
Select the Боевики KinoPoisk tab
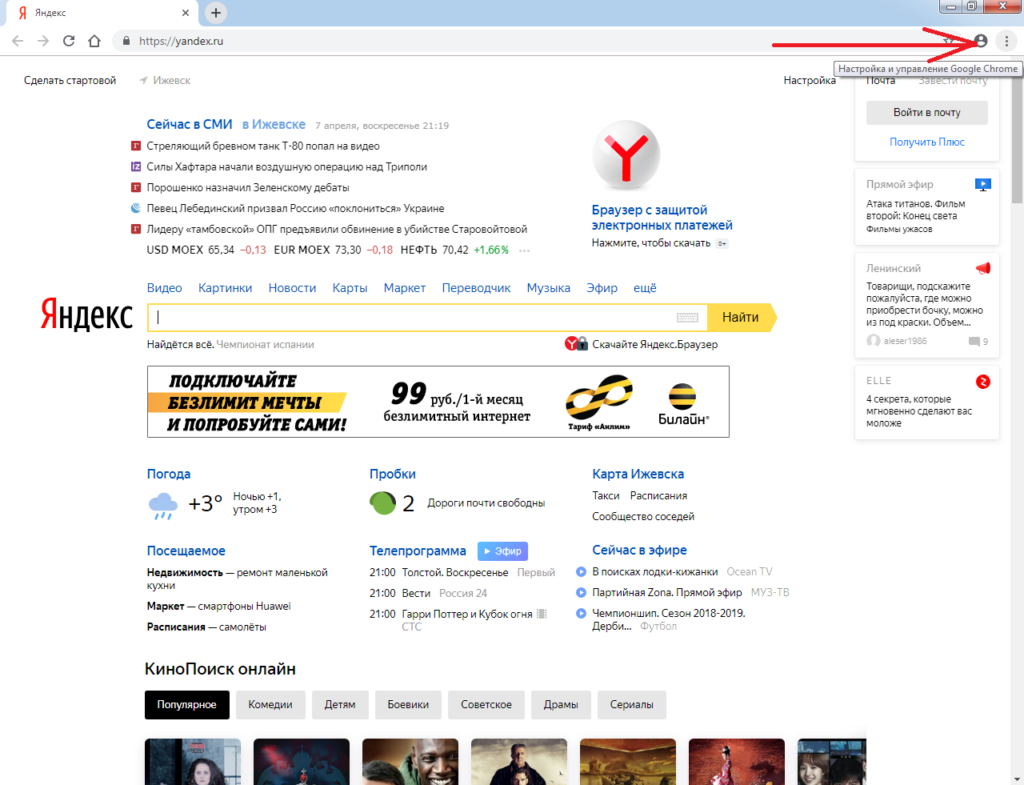pyautogui.click(x=408, y=705)
